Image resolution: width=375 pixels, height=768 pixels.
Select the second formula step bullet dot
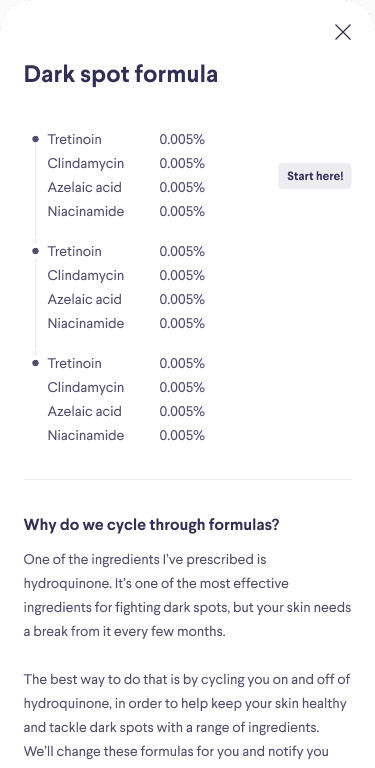(x=35, y=251)
